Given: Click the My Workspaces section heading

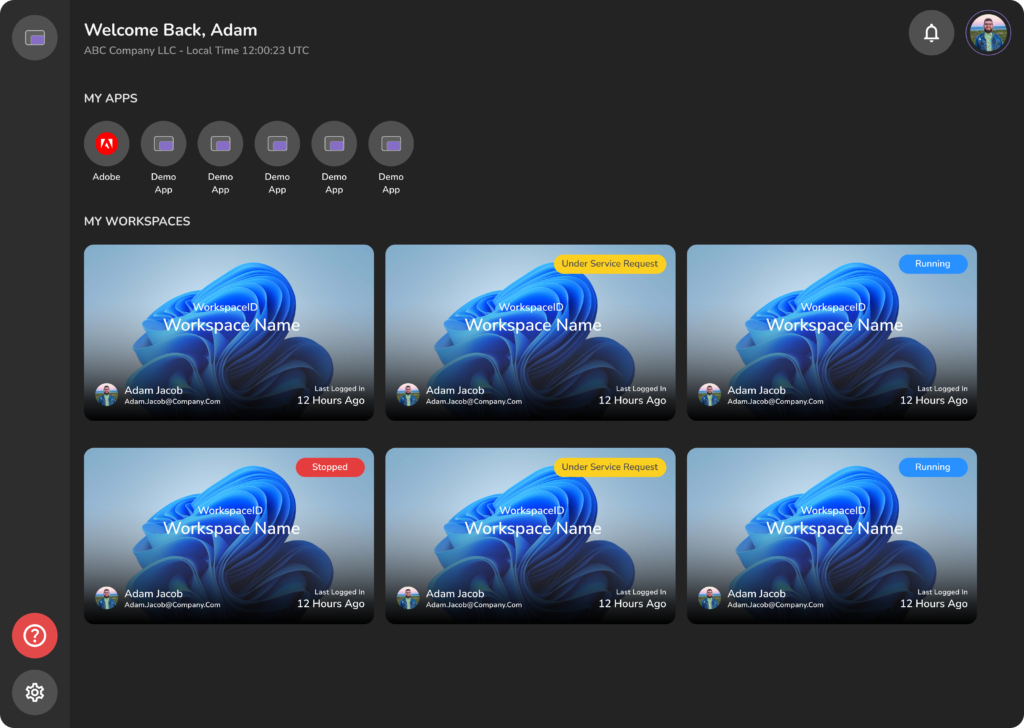Looking at the screenshot, I should [x=137, y=221].
